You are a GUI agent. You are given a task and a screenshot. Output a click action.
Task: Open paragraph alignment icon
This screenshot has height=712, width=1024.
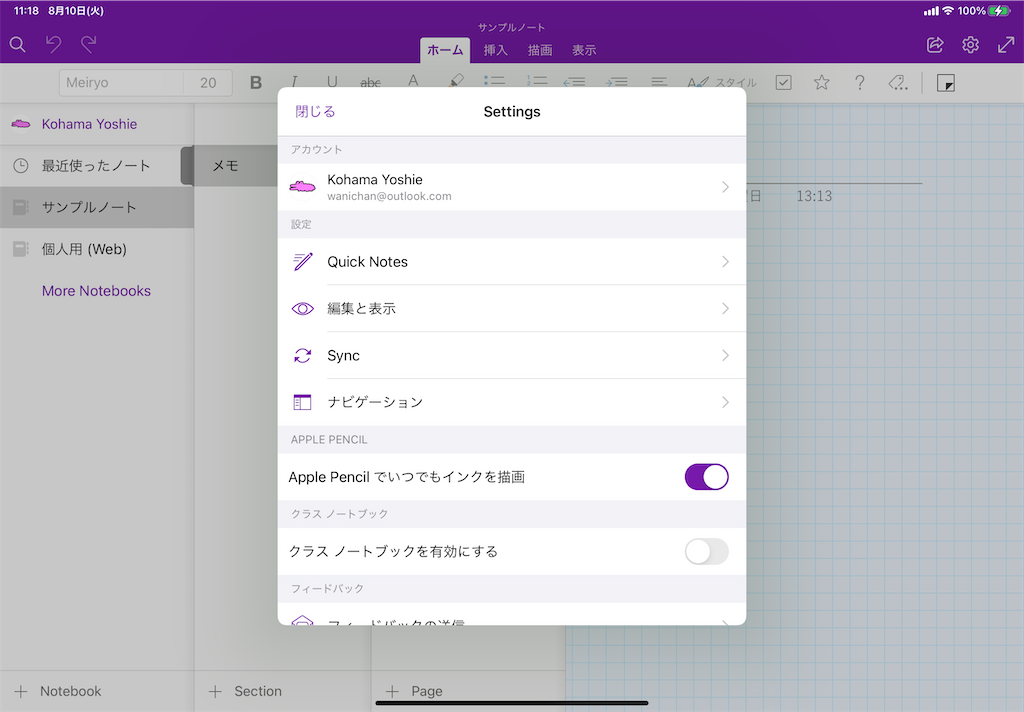click(x=659, y=82)
